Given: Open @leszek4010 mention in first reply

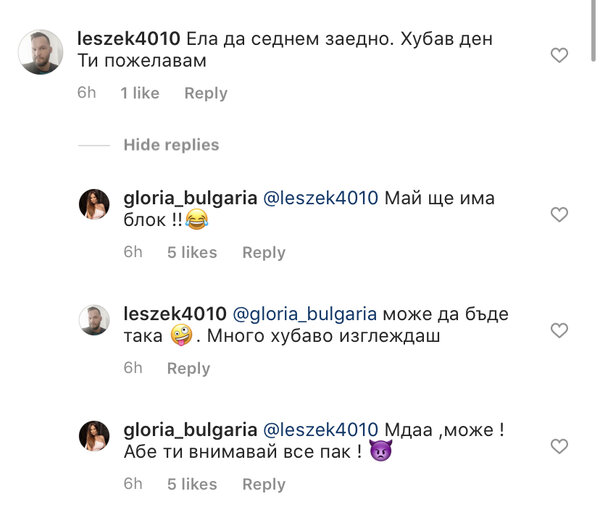Looking at the screenshot, I should [x=321, y=199].
